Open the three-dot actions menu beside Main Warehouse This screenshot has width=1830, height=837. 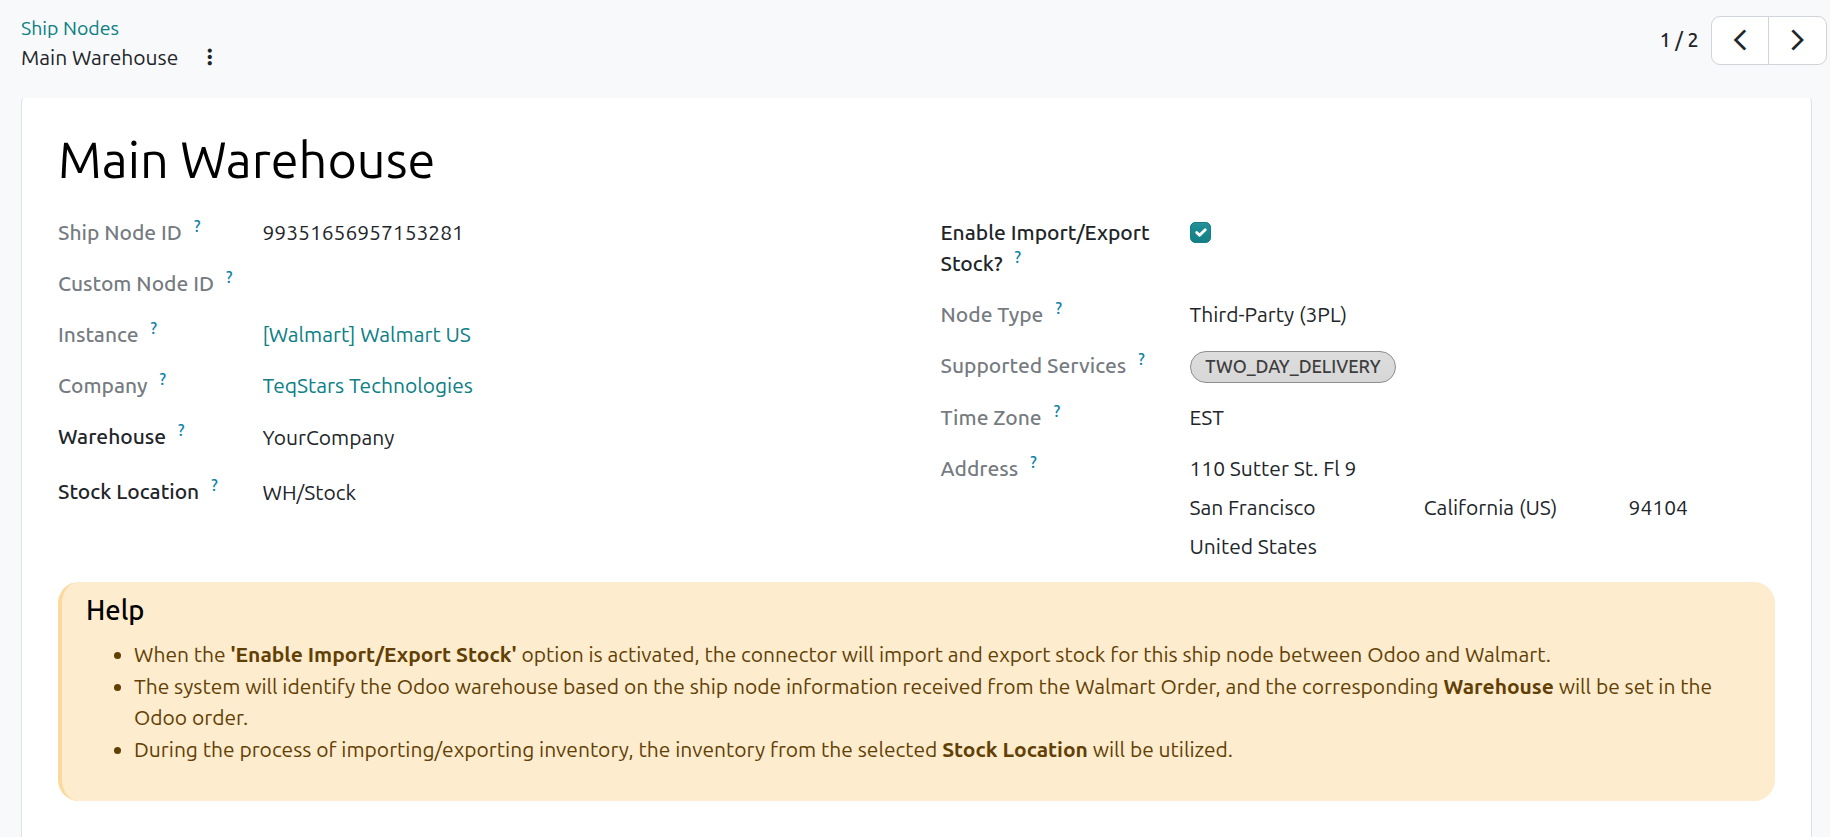(209, 57)
